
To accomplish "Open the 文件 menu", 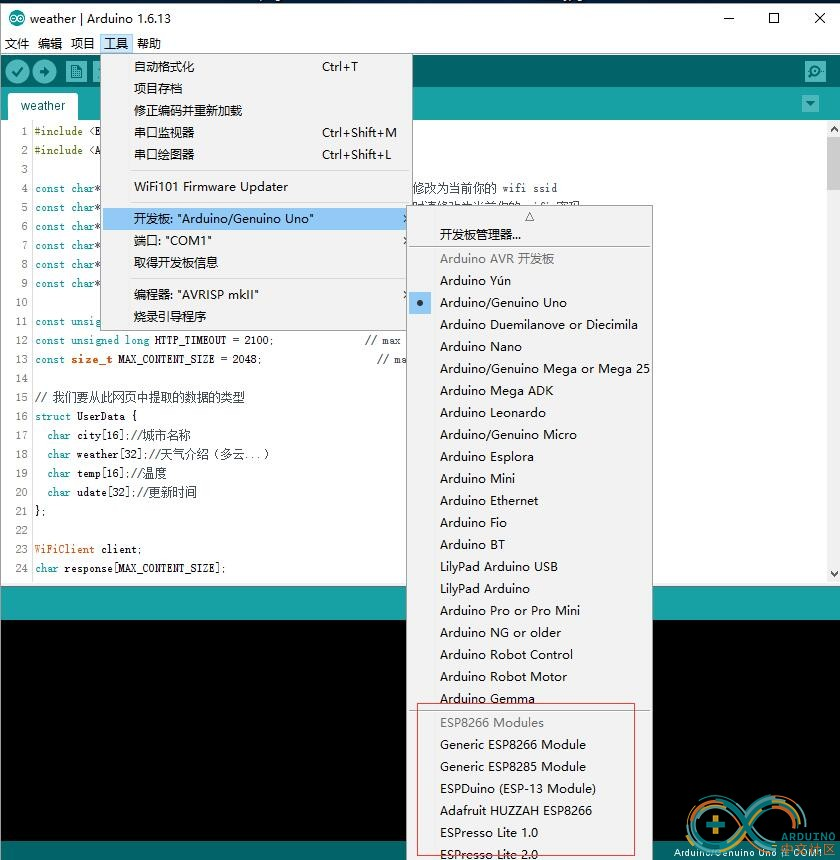I will (17, 43).
